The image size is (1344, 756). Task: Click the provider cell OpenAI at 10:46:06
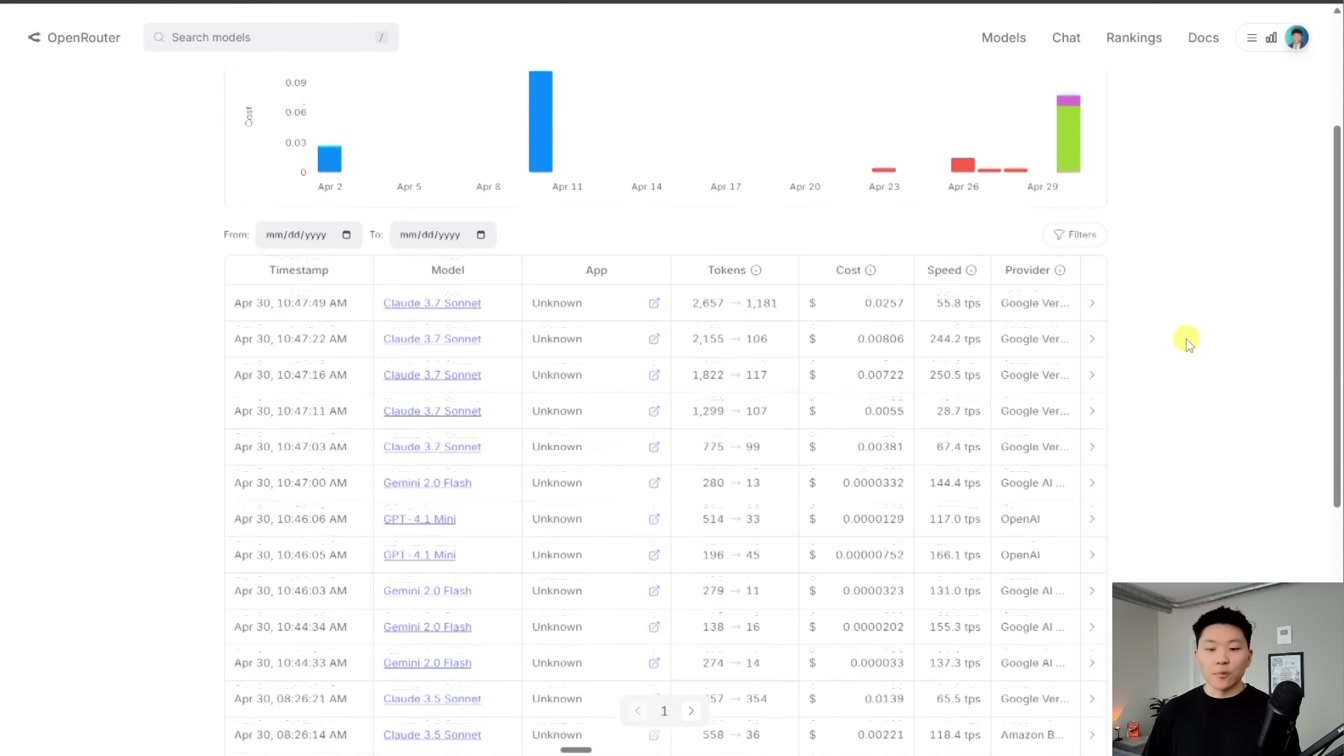(1020, 519)
